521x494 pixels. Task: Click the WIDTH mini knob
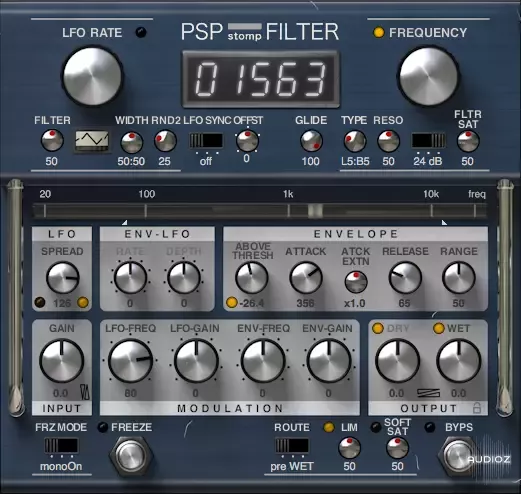132,142
